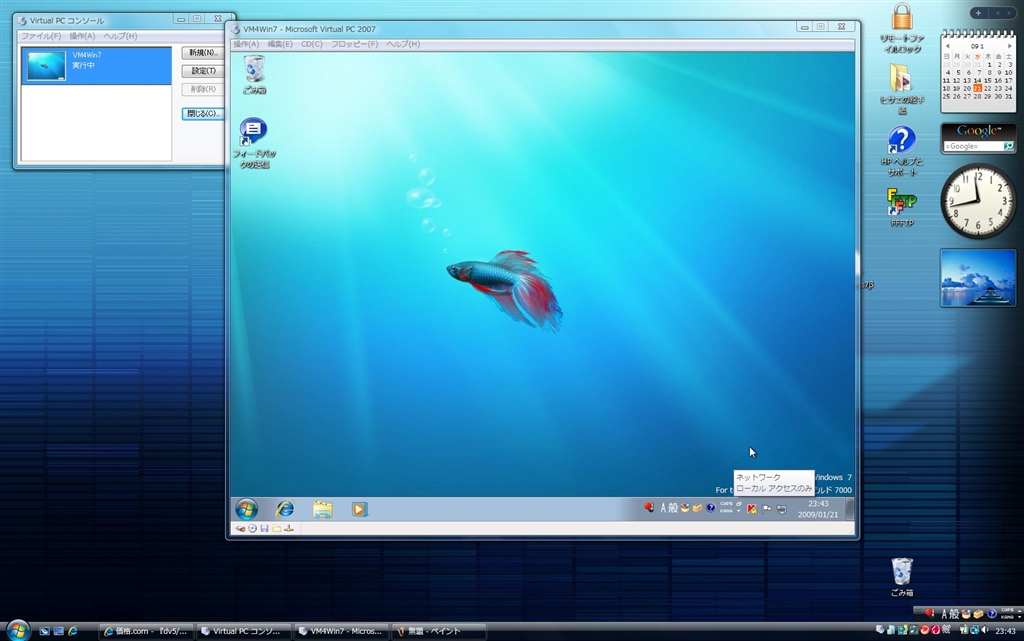The height and width of the screenshot is (641, 1024).
Task: Click guest tray Kaspersky K icon
Action: tap(752, 509)
